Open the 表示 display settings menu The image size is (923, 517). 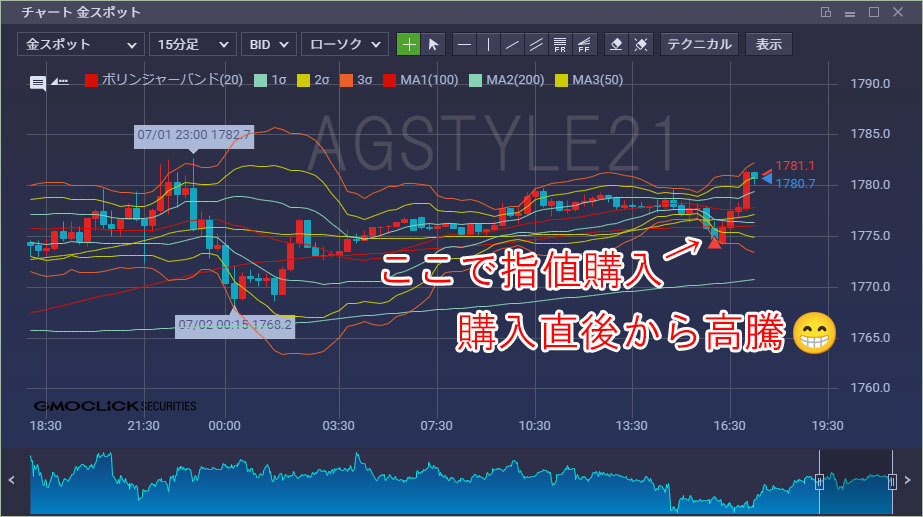coord(769,44)
